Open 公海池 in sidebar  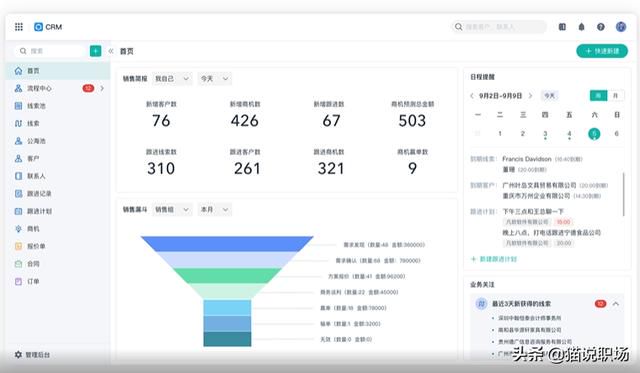pyautogui.click(x=58, y=141)
